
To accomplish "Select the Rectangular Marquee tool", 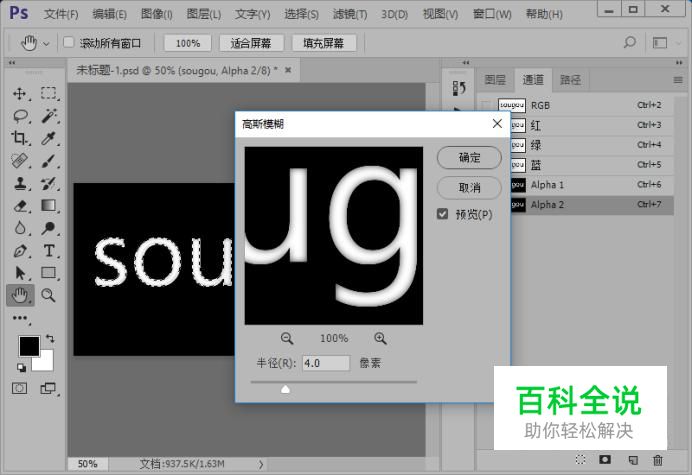I will coord(49,94).
